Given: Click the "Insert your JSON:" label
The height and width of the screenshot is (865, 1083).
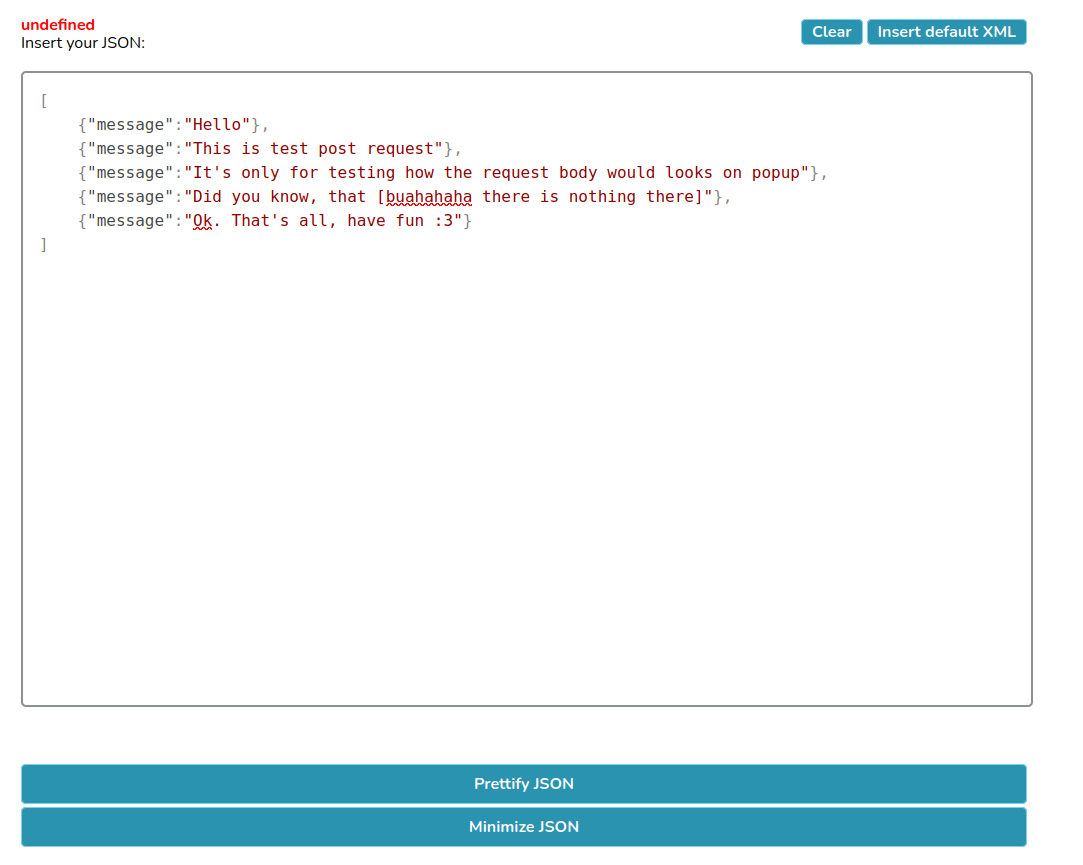Looking at the screenshot, I should [x=83, y=43].
